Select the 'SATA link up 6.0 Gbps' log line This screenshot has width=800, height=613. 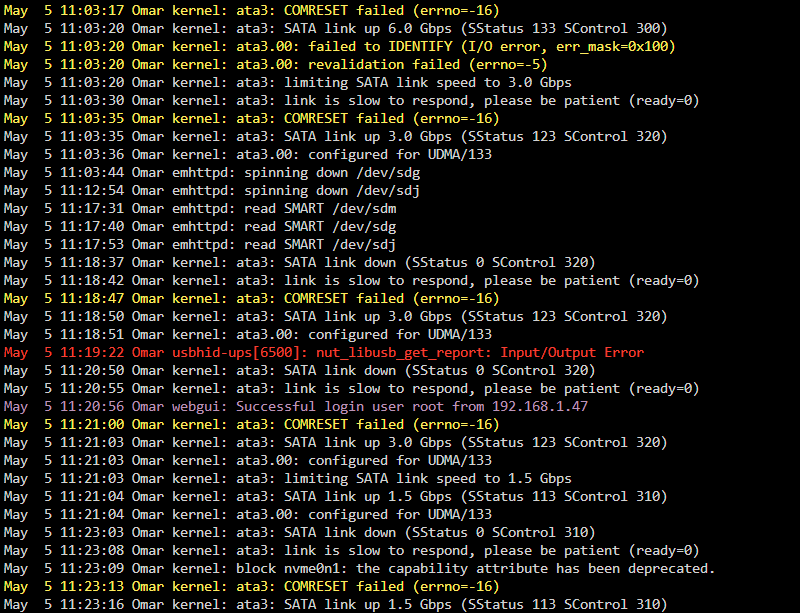click(x=335, y=29)
